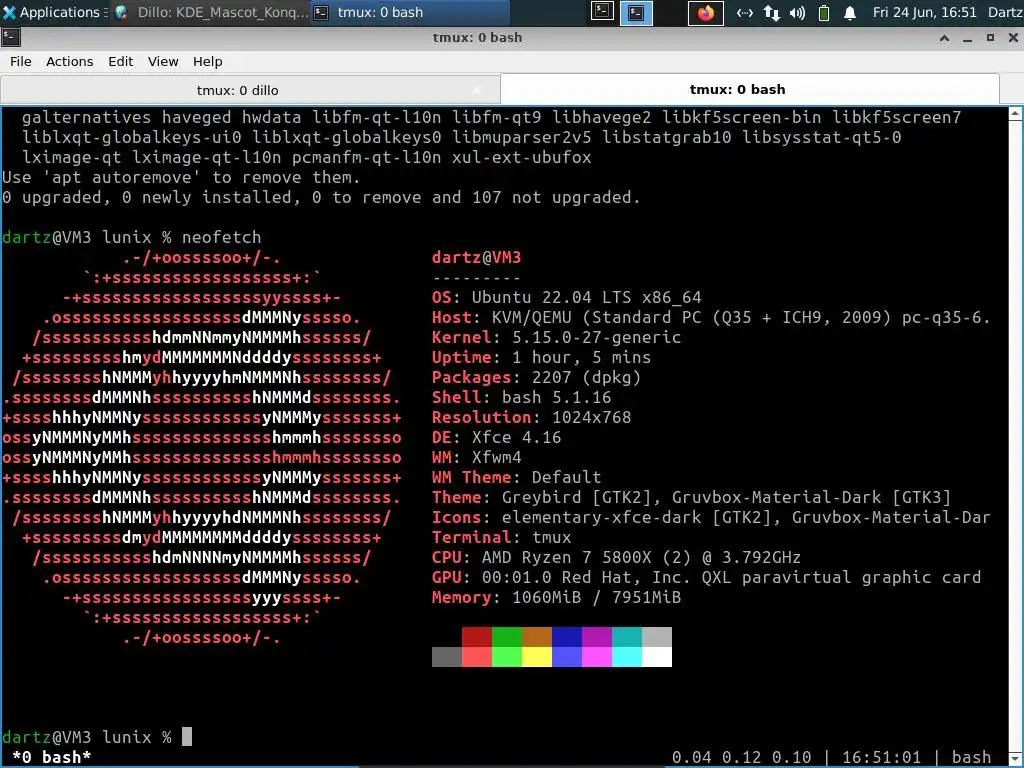This screenshot has height=768, width=1024.
Task: Click the WM Theme: Default line
Action: point(516,477)
